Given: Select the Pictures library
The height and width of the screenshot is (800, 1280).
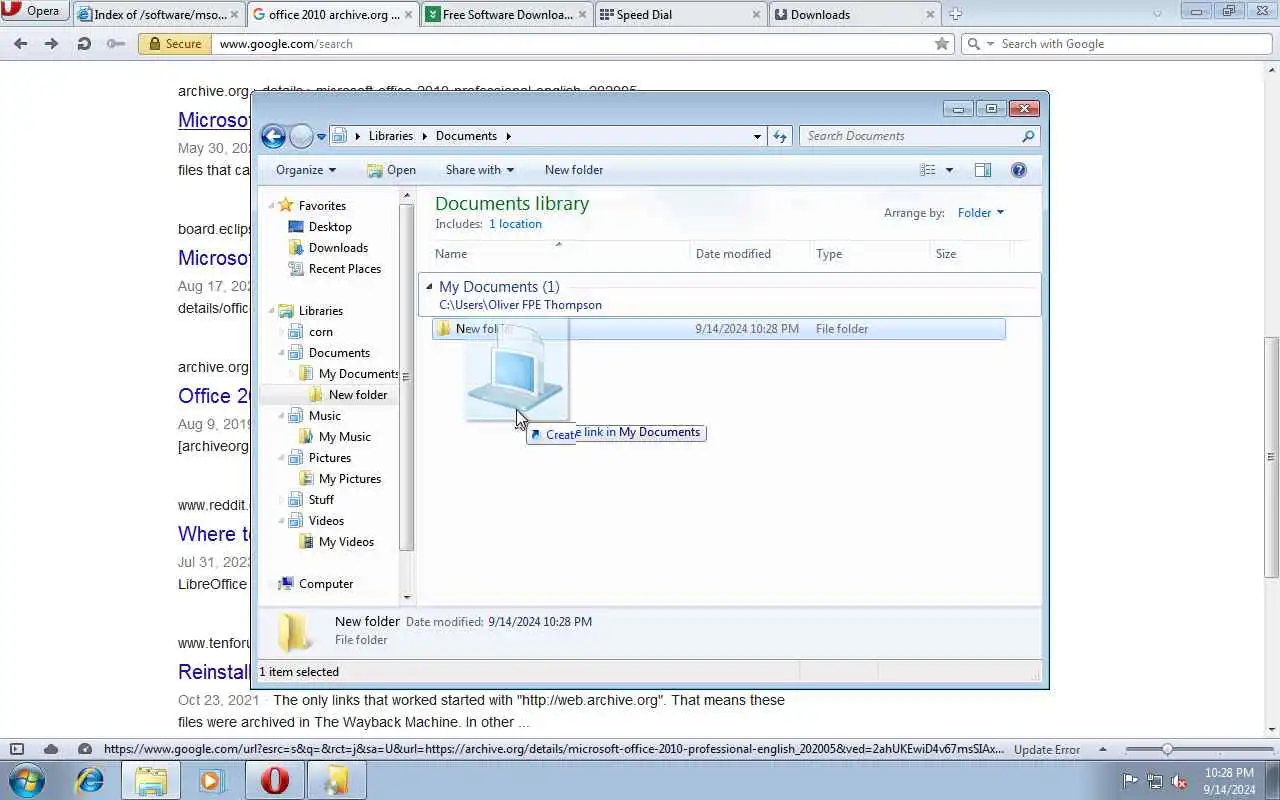Looking at the screenshot, I should coord(330,457).
